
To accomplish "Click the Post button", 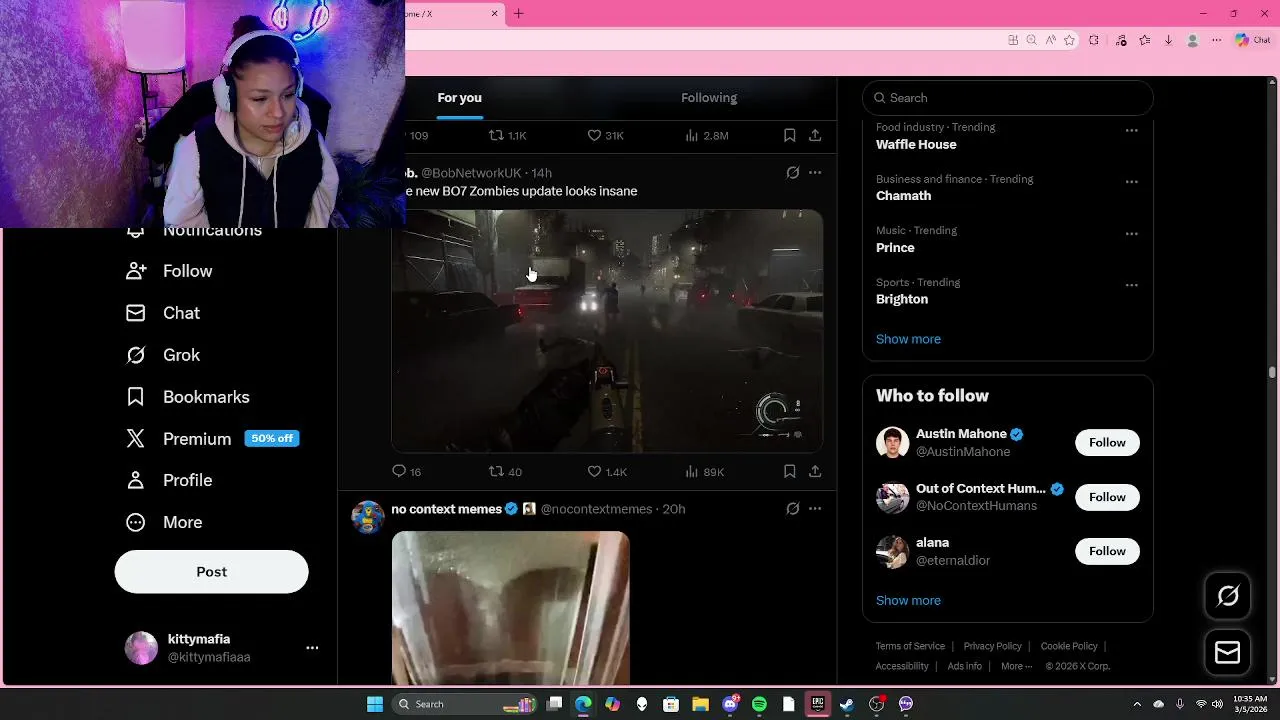I will (x=211, y=572).
